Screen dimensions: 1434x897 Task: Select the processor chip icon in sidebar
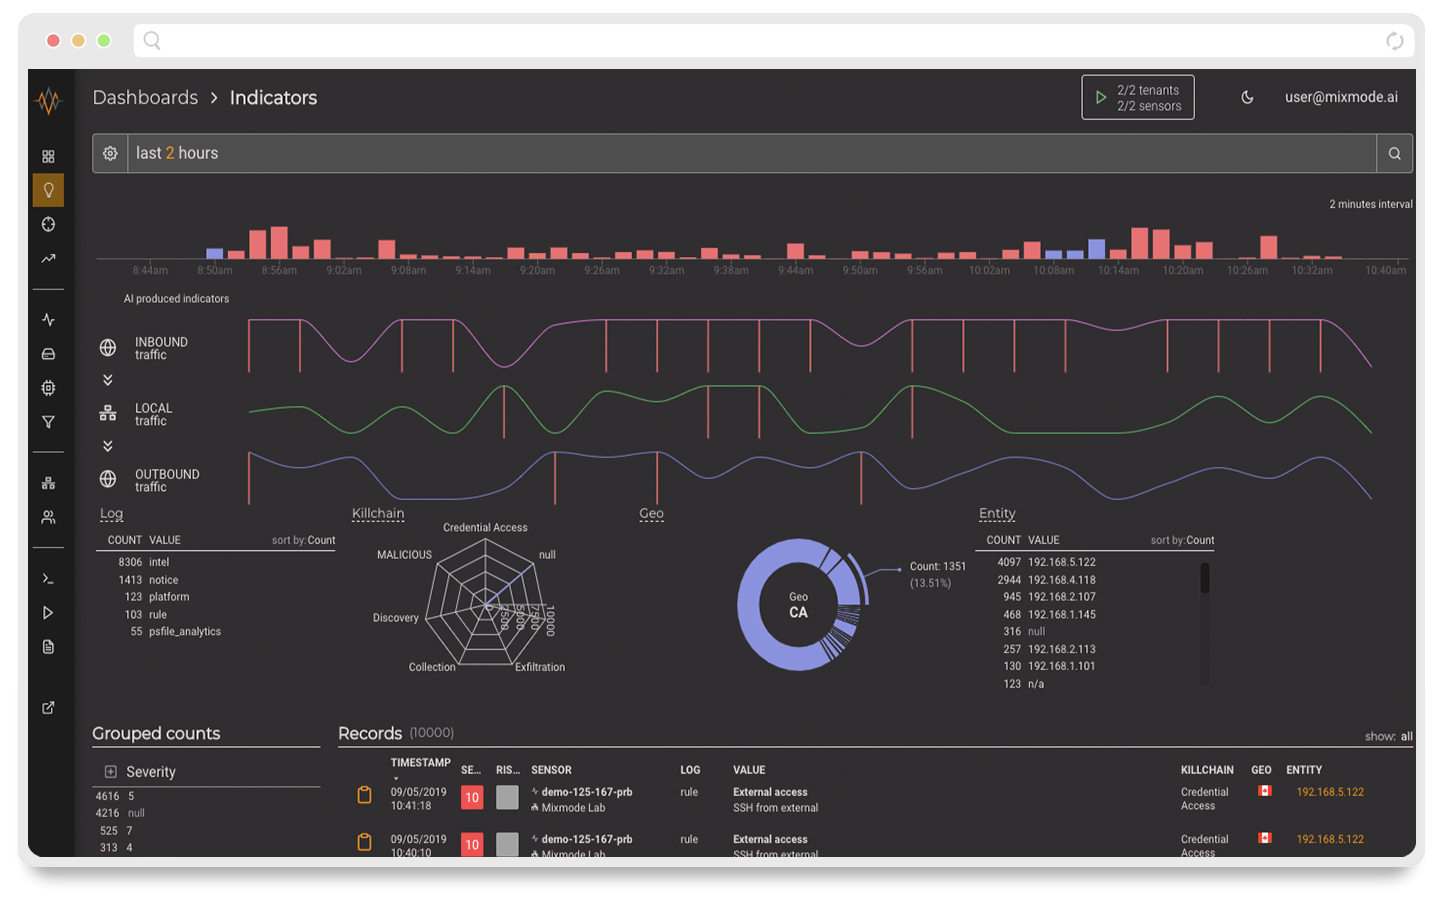pos(48,387)
